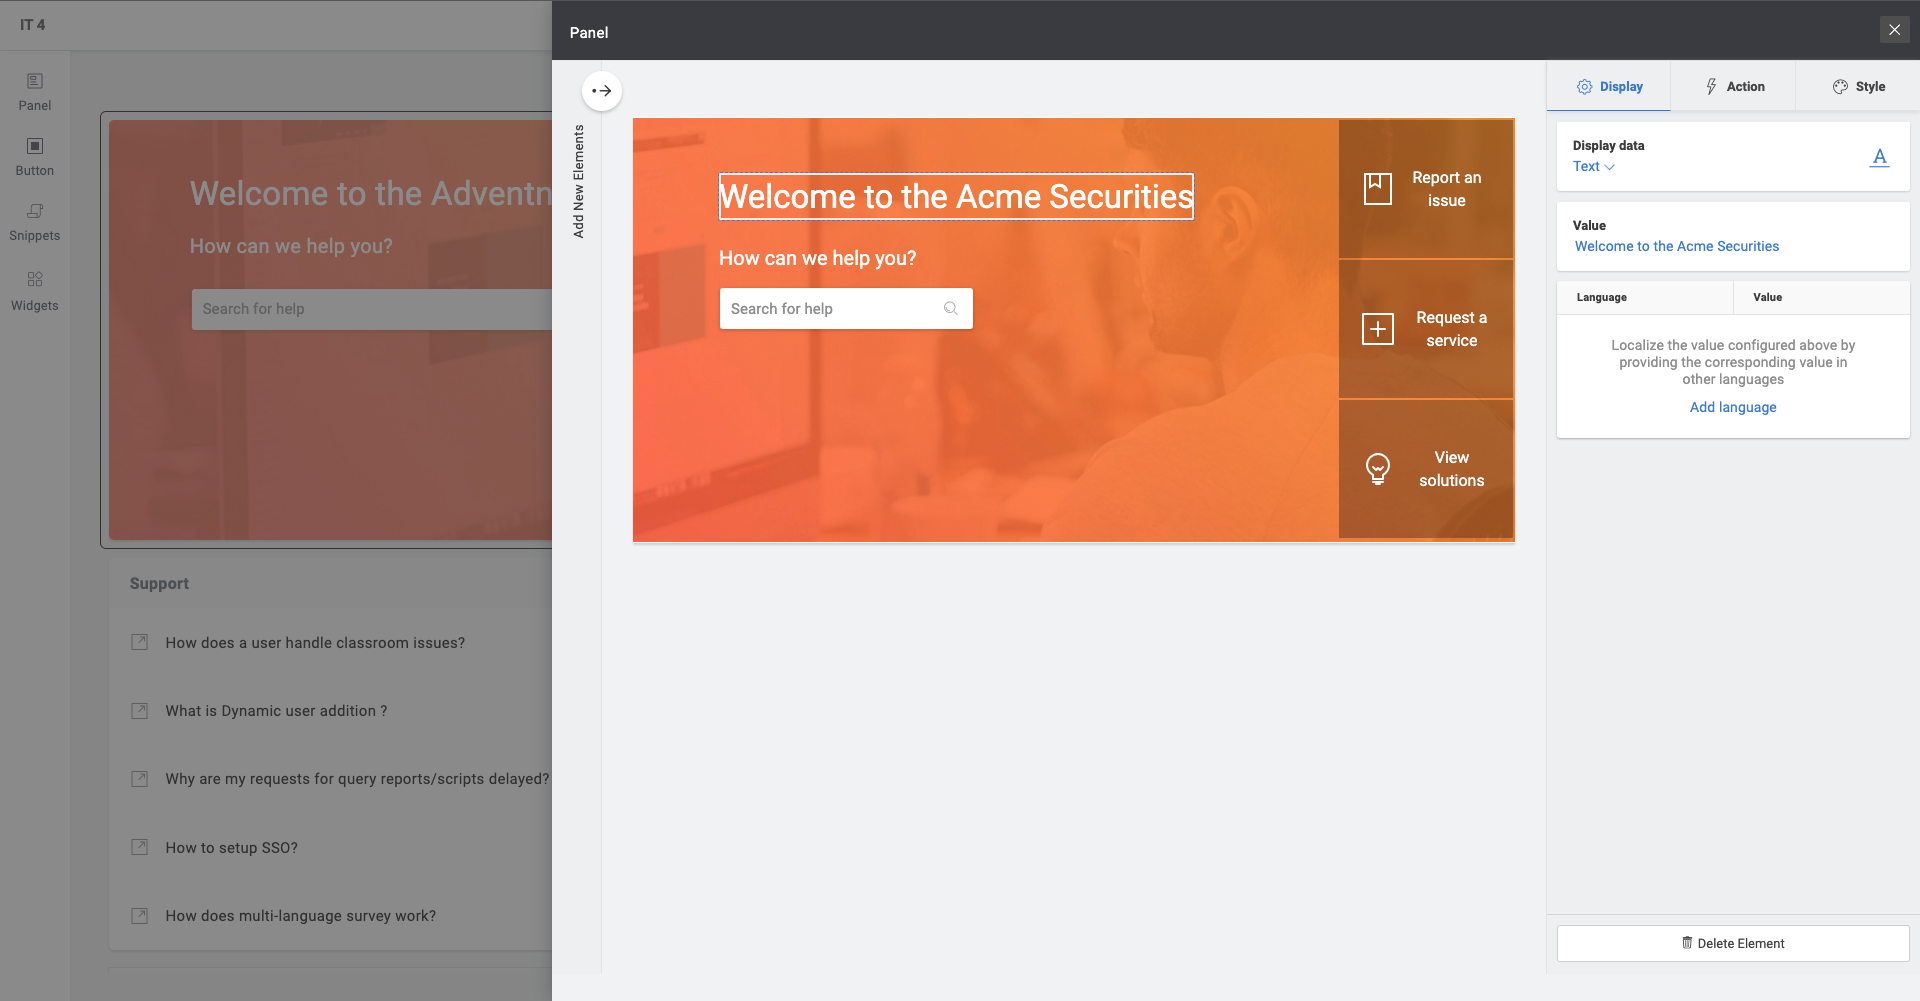Select the Display tab
Screen dimensions: 1920x1001
[1609, 87]
